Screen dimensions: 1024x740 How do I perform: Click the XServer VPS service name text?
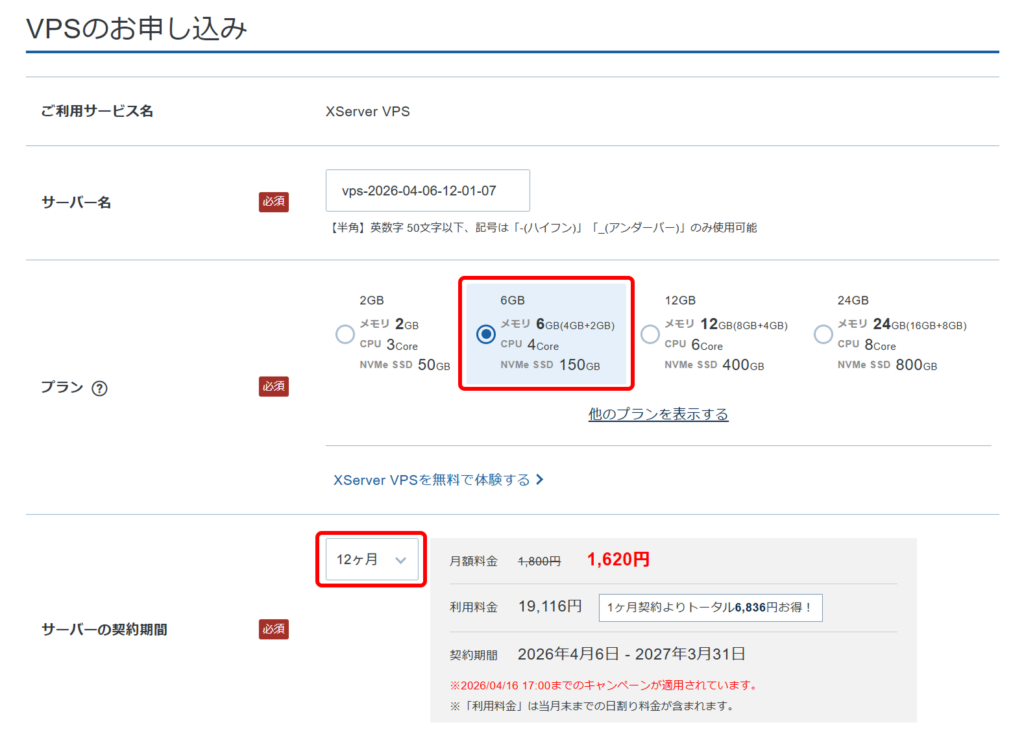(x=367, y=111)
